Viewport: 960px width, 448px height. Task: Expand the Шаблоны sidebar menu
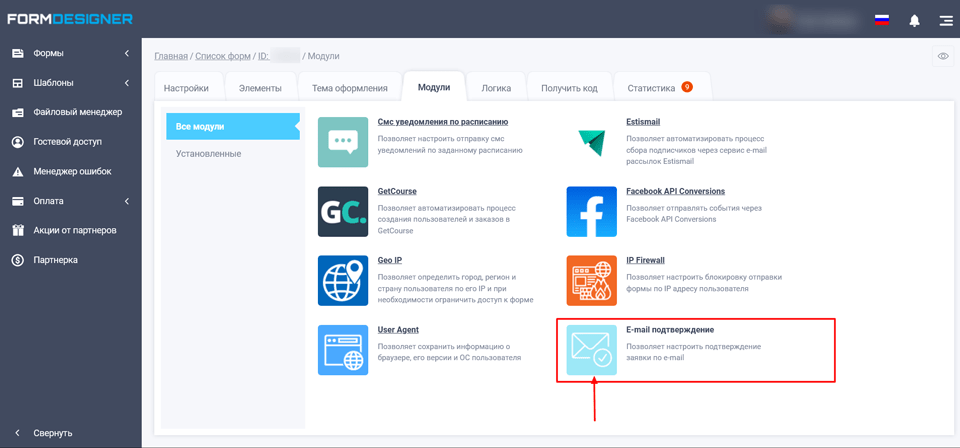tap(70, 83)
